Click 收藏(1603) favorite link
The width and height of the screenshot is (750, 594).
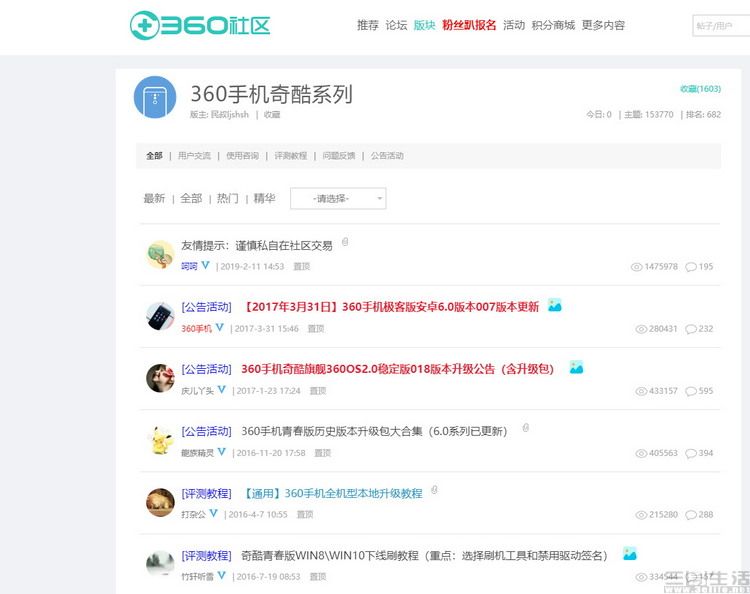click(x=700, y=89)
